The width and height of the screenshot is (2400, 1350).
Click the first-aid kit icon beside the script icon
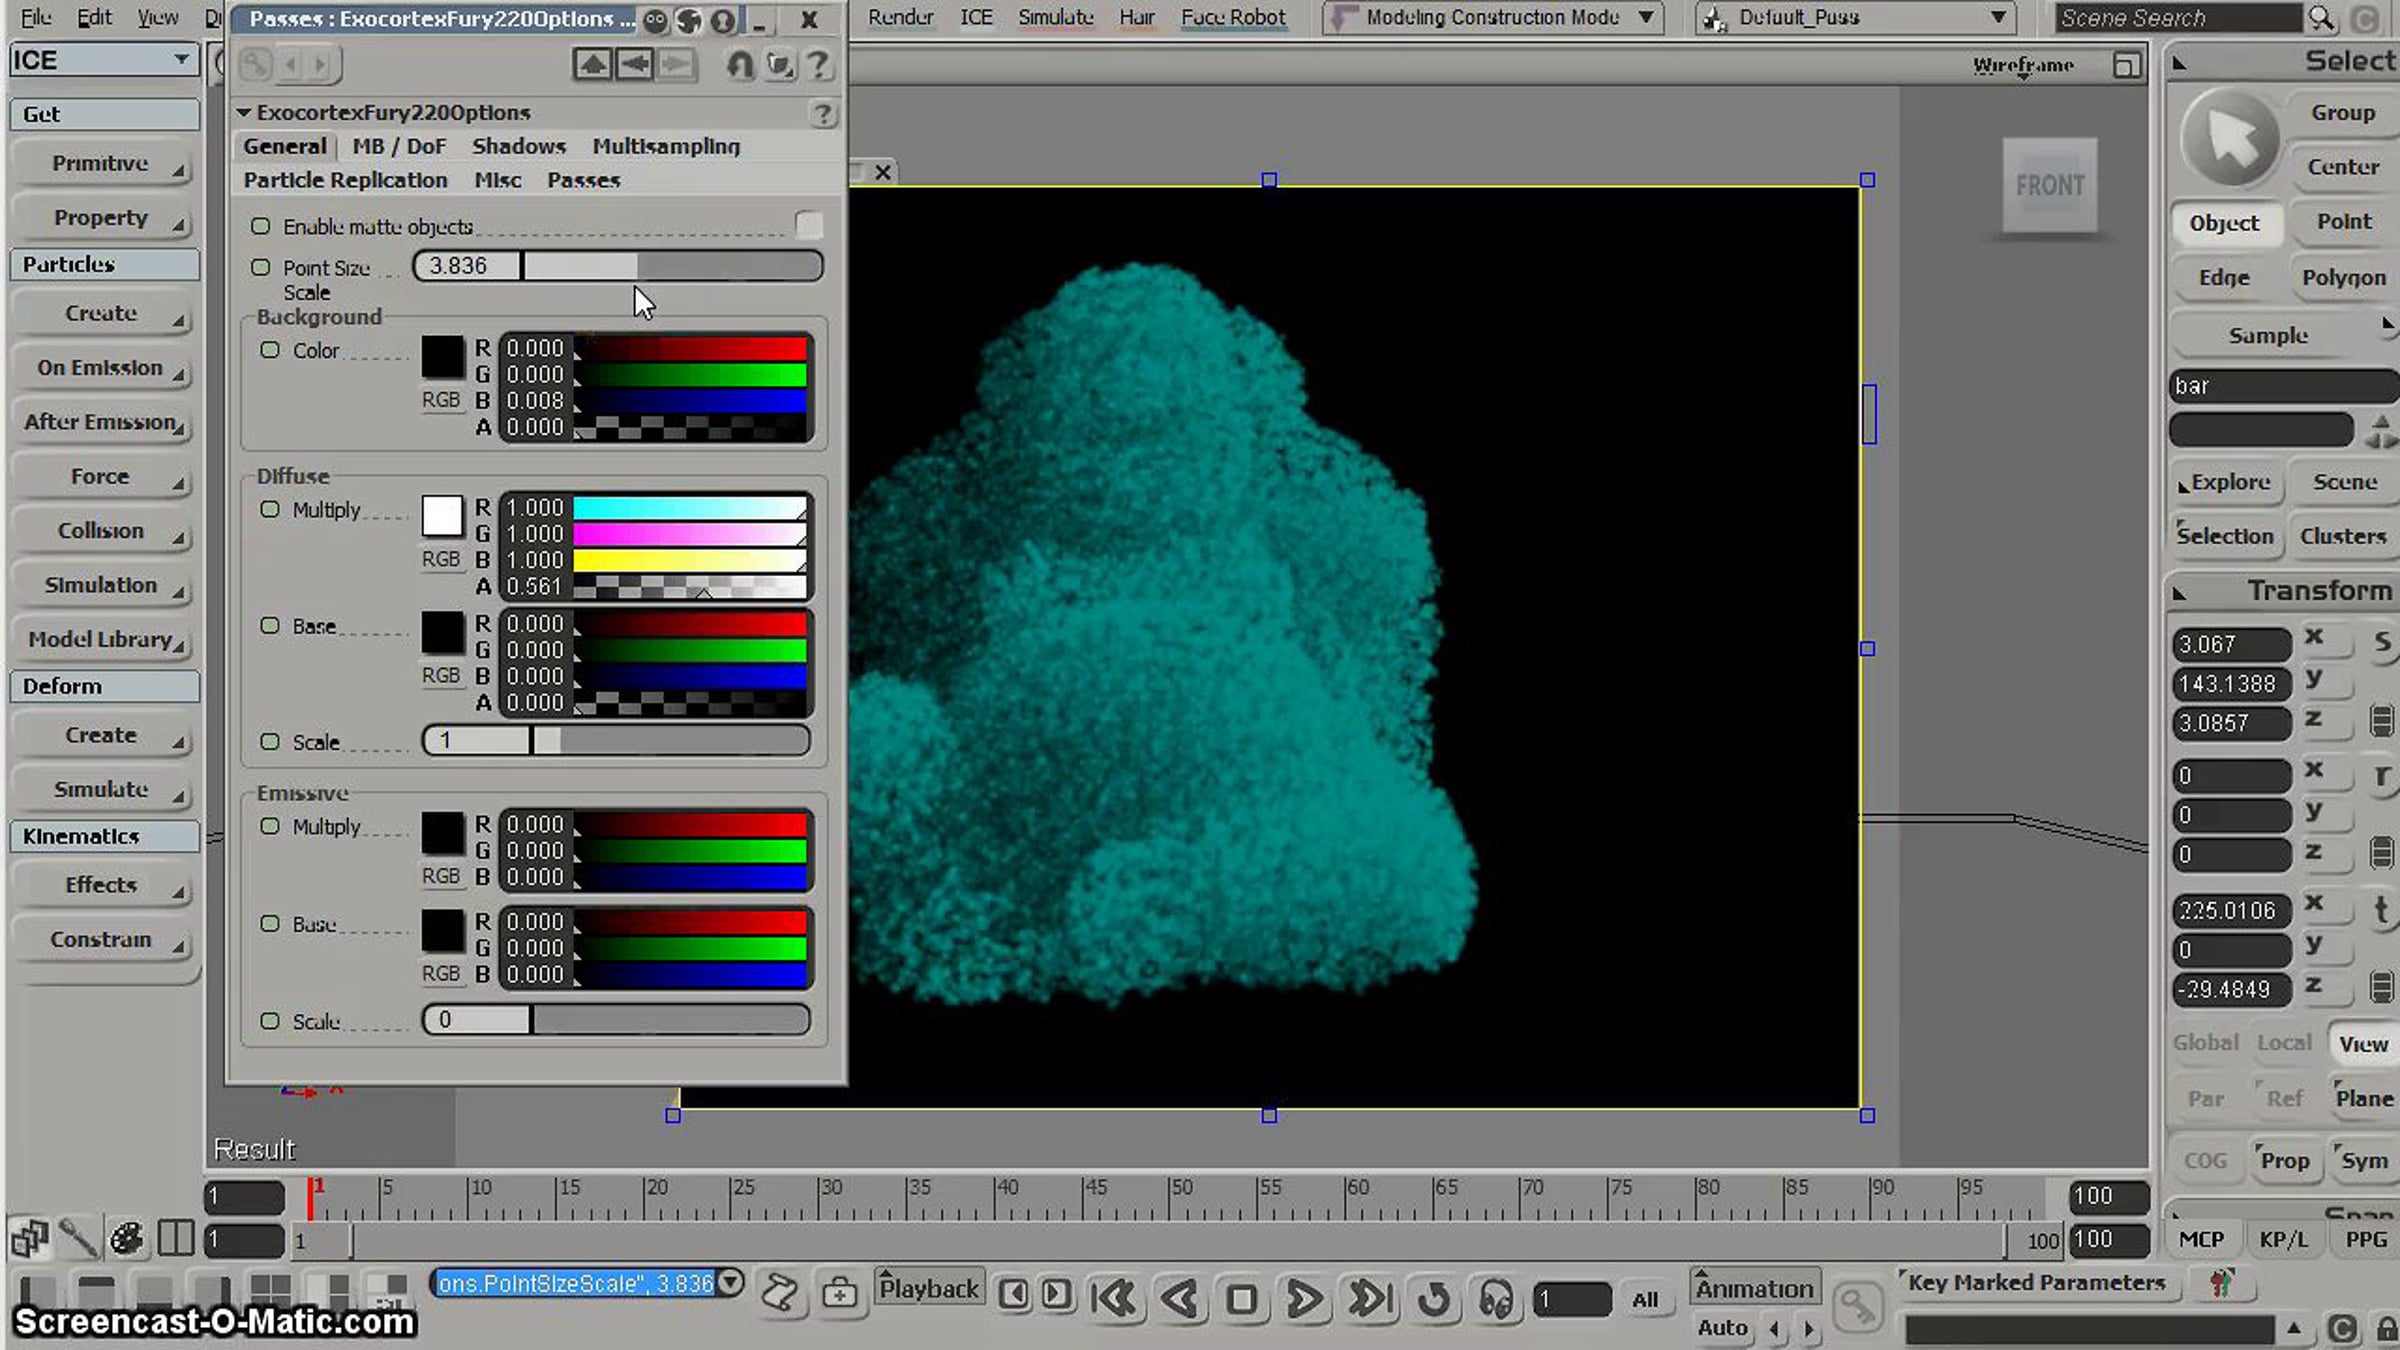(840, 1293)
